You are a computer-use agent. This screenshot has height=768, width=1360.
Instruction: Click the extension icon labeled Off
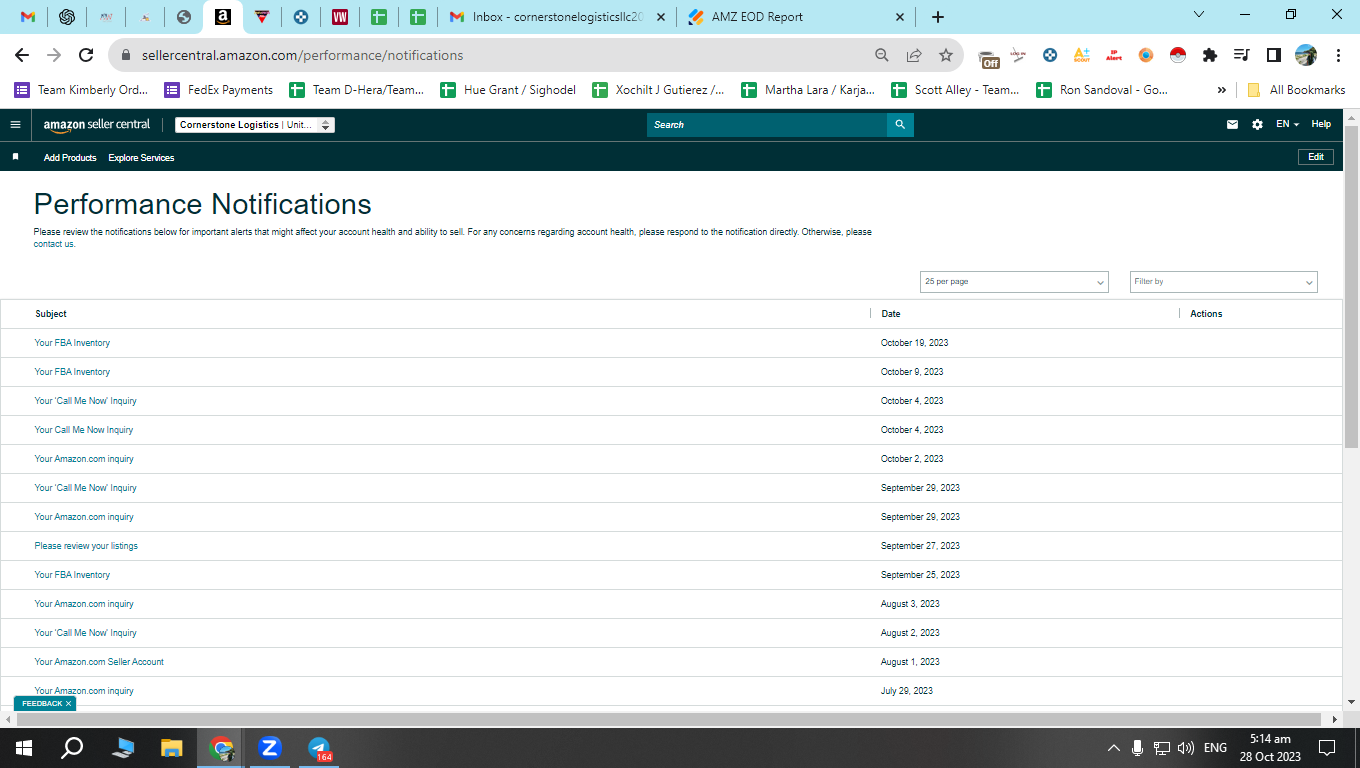click(x=988, y=58)
